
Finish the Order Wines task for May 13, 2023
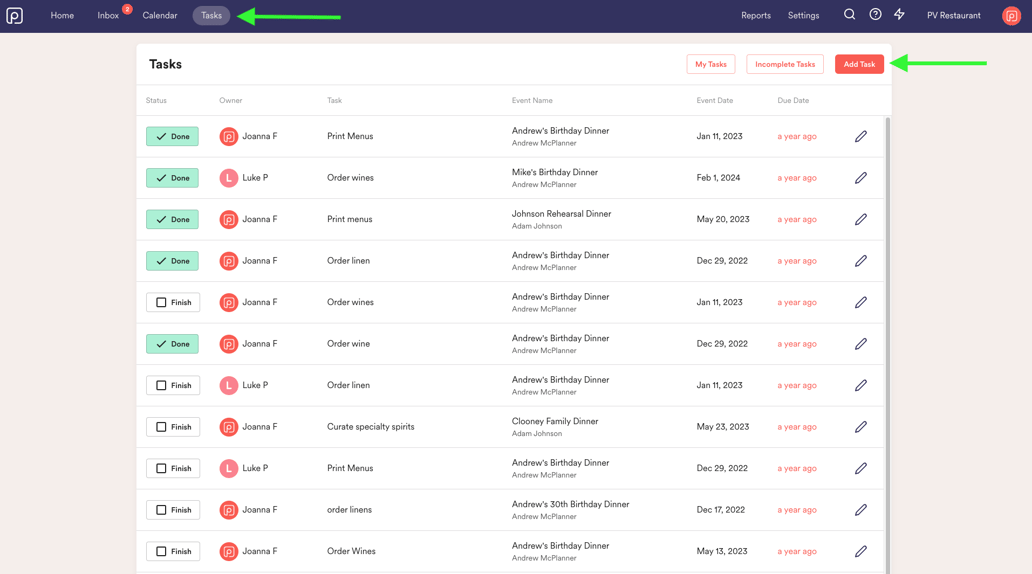(173, 551)
